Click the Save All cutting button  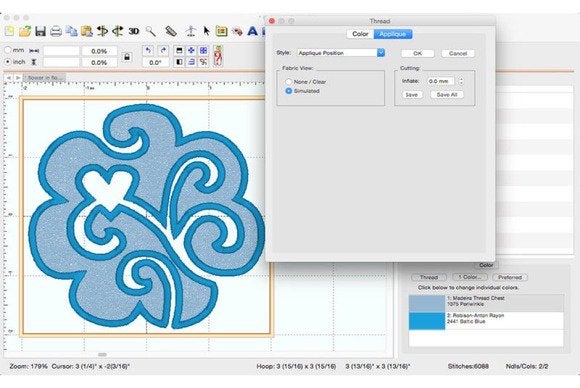tap(447, 95)
